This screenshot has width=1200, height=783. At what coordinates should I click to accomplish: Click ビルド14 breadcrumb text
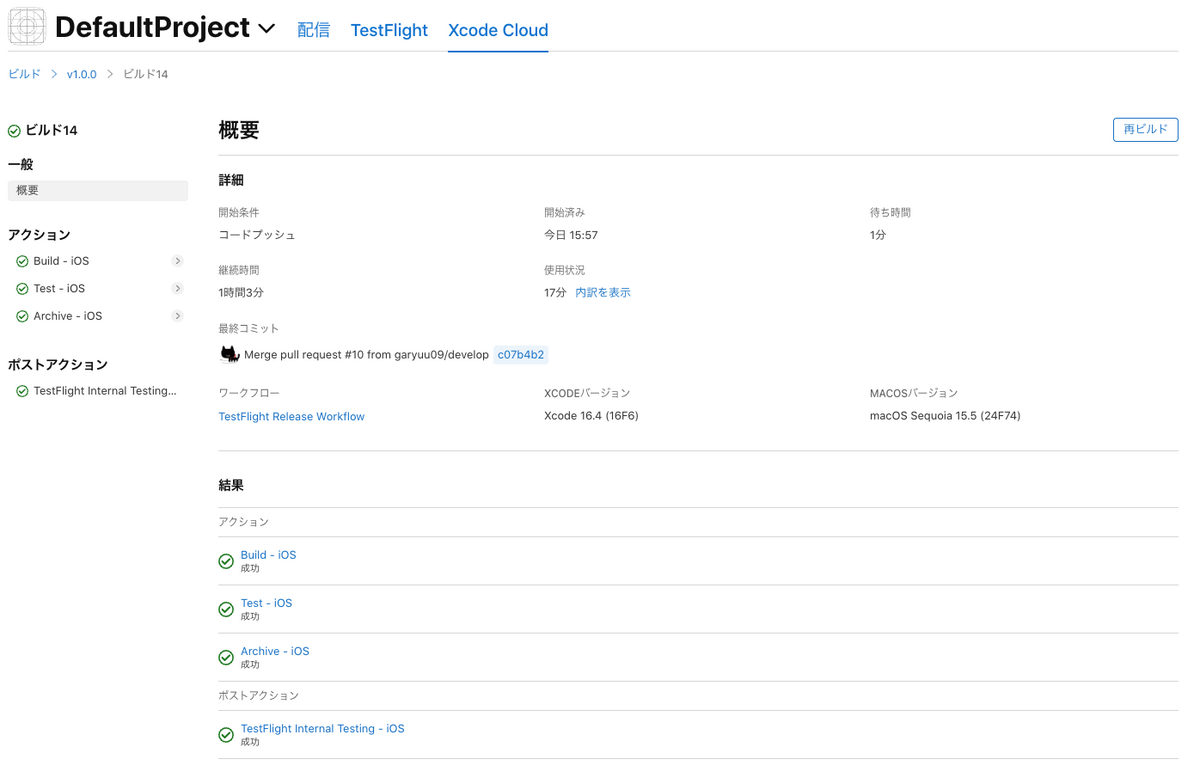pos(145,74)
